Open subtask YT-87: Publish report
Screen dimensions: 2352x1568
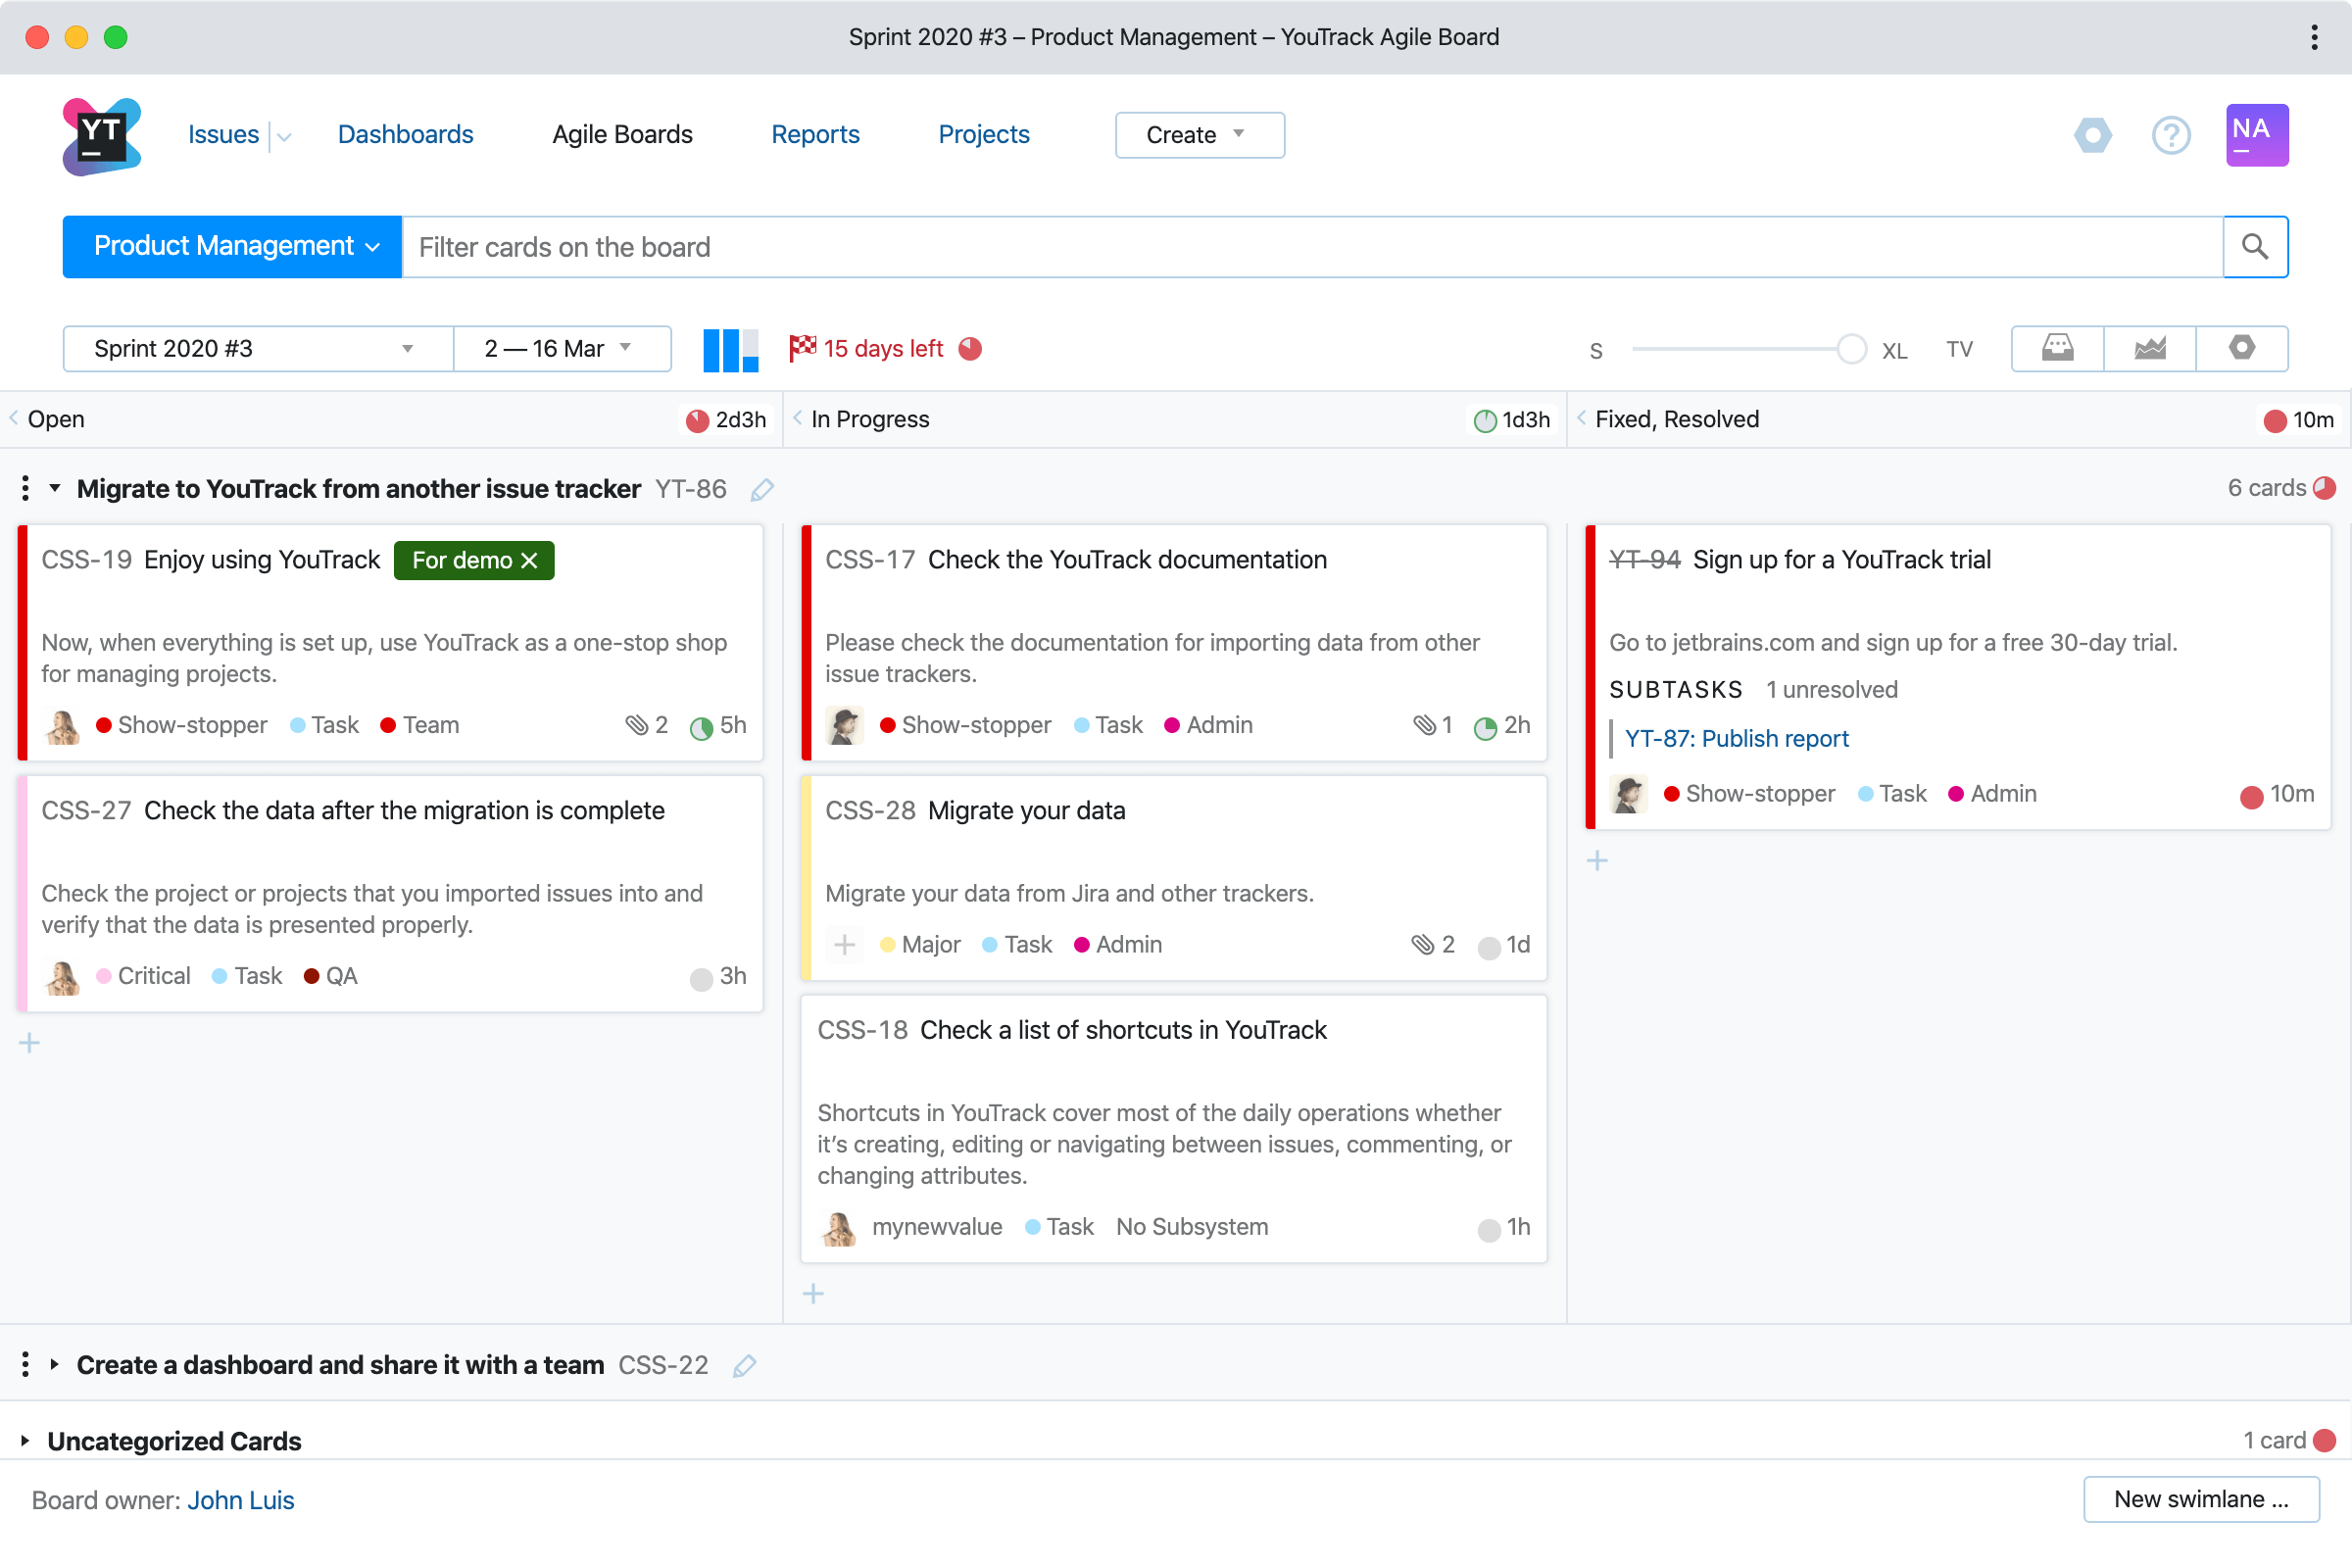coord(1736,739)
